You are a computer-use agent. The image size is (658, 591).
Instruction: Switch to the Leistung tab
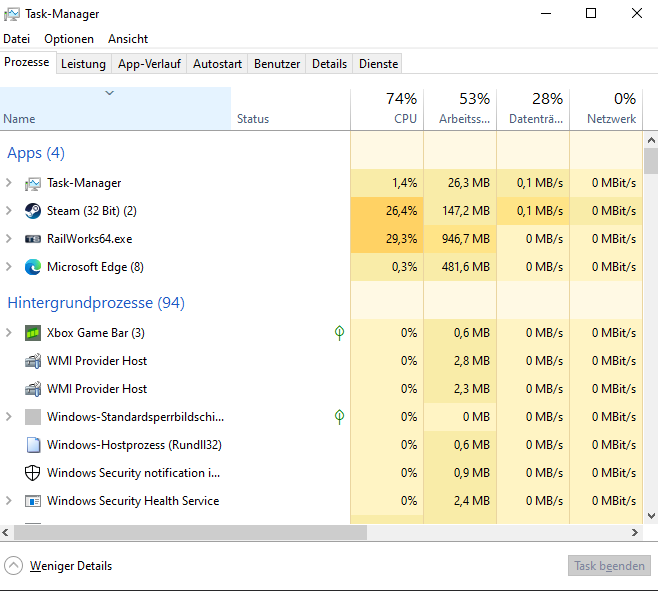83,63
